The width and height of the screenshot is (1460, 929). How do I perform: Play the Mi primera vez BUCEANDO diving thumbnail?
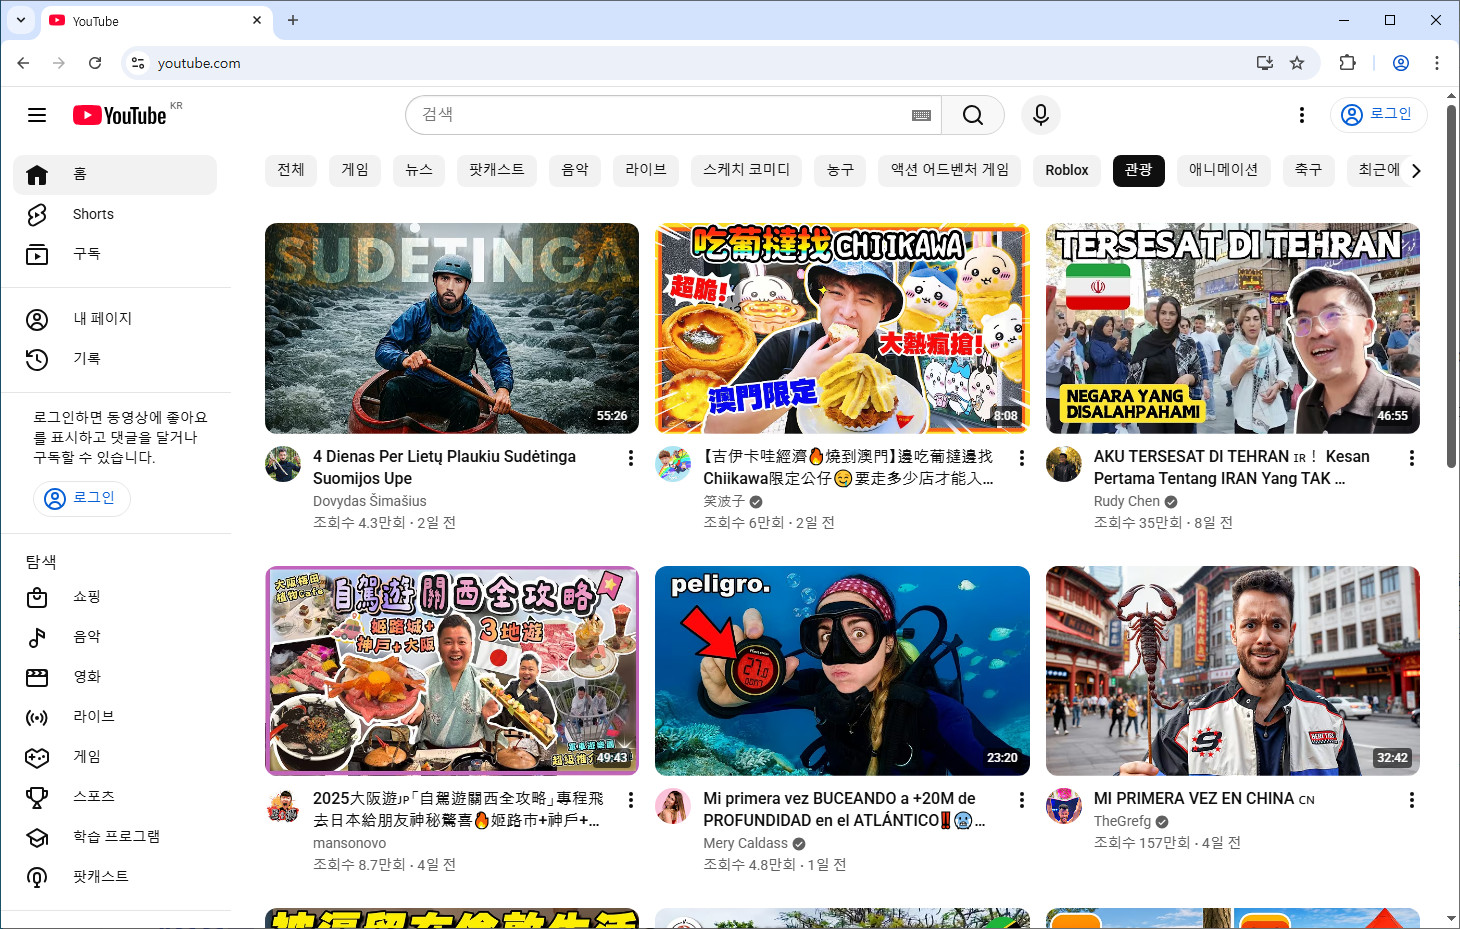coord(841,671)
